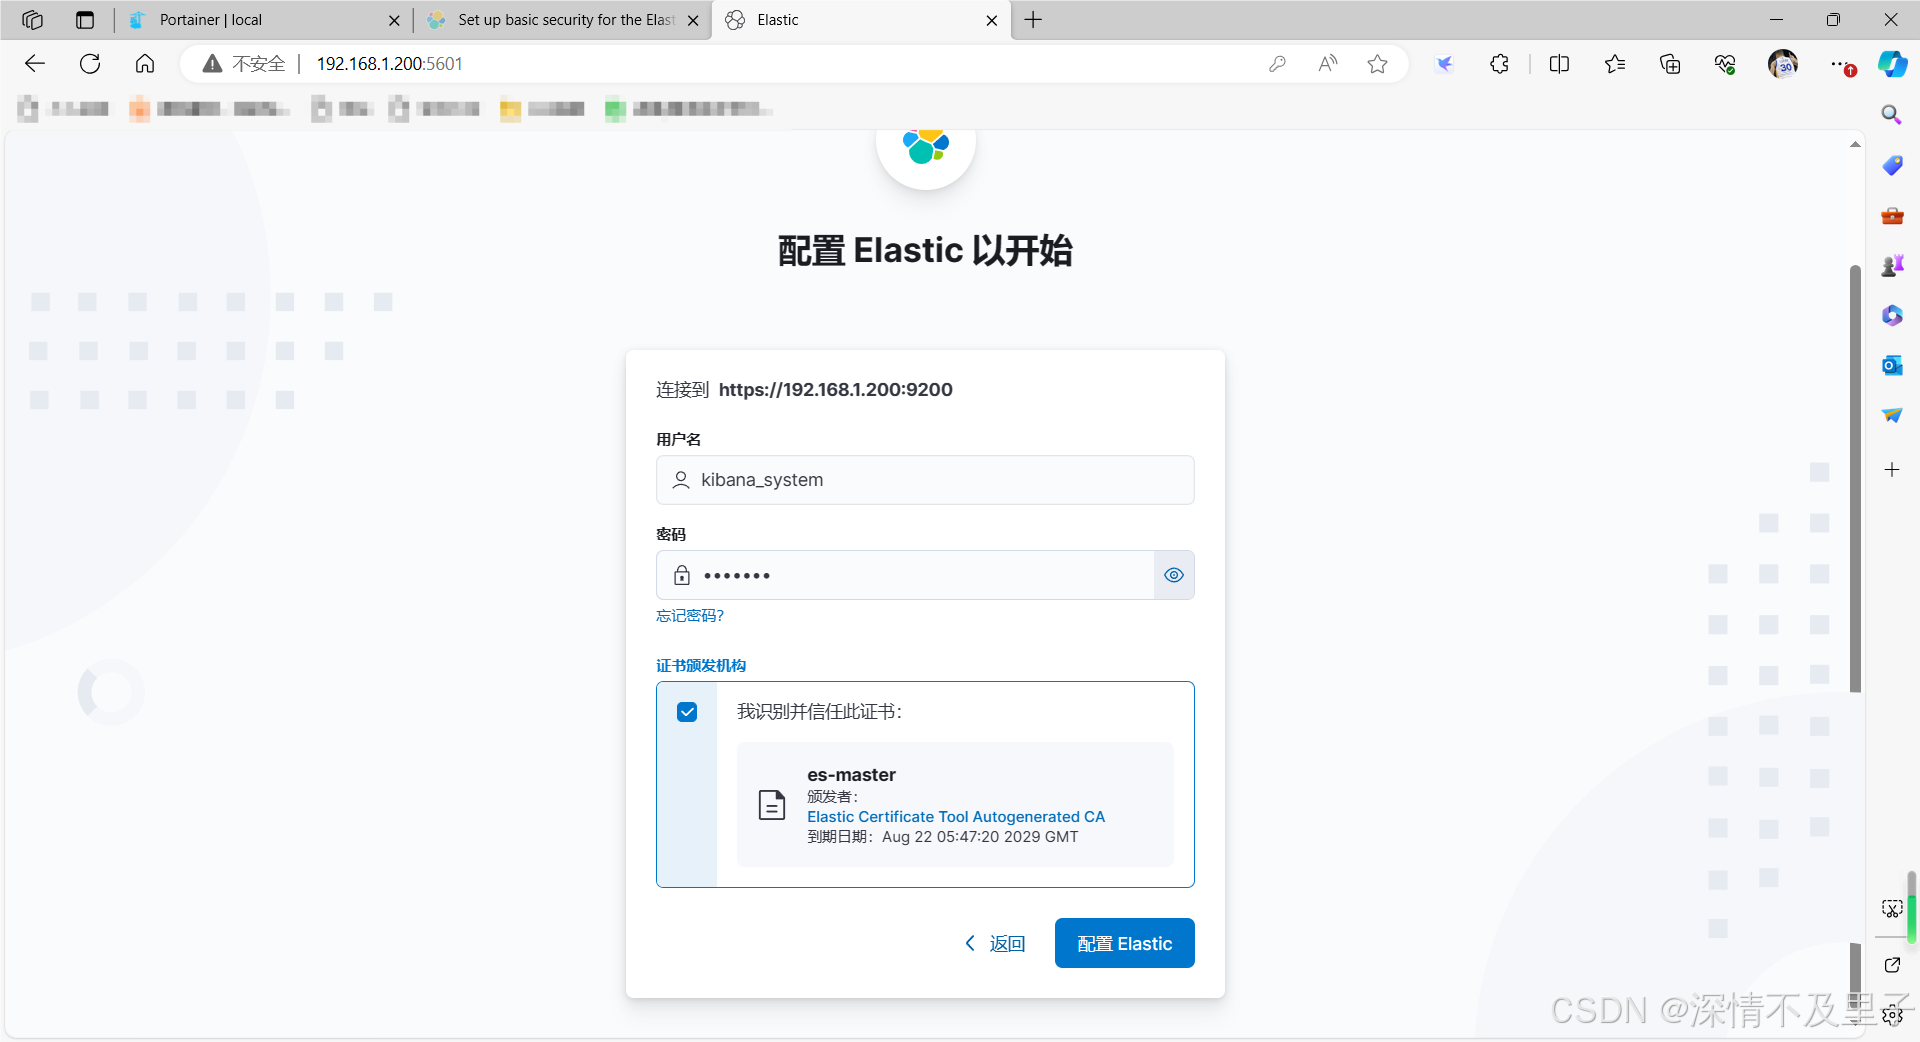
Task: Click the 忘记密码? link
Action: tap(690, 616)
